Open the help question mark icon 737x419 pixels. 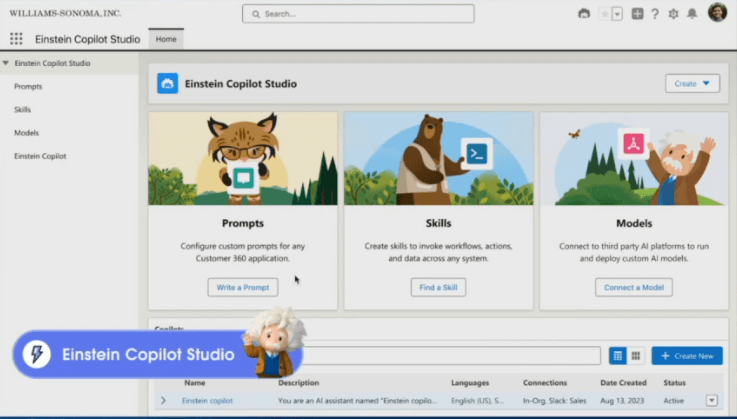pyautogui.click(x=655, y=14)
